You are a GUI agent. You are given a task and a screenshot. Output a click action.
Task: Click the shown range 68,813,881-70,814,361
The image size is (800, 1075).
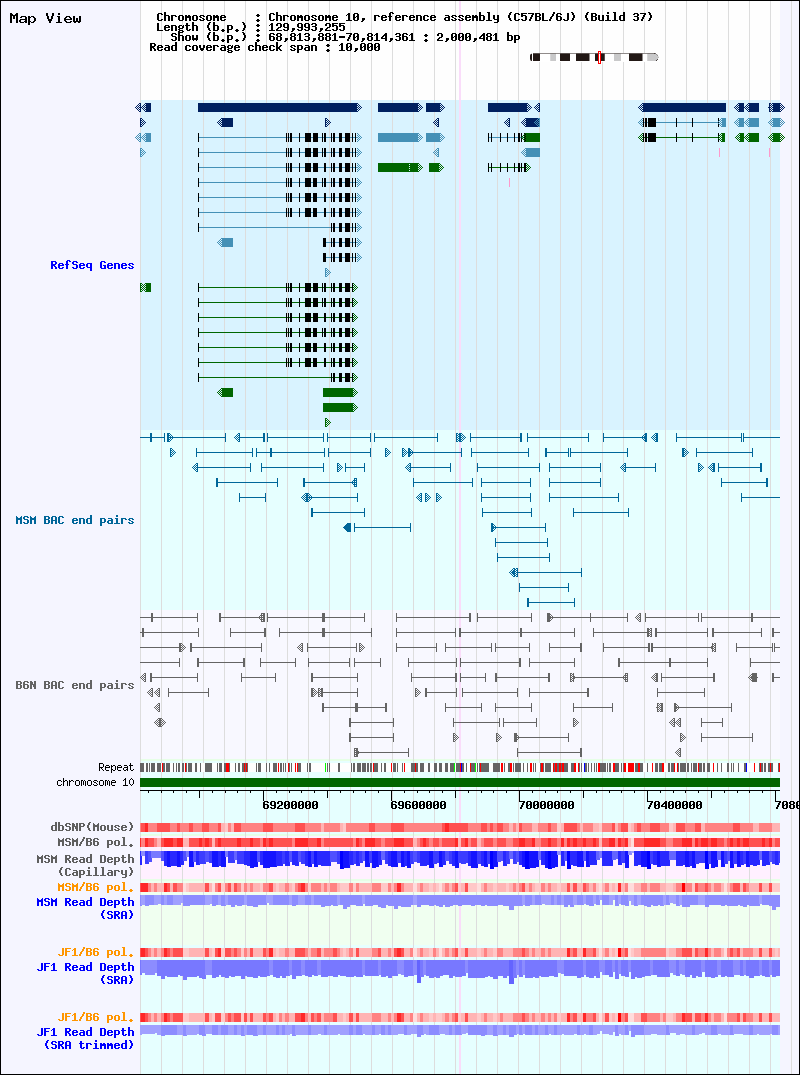point(341,37)
